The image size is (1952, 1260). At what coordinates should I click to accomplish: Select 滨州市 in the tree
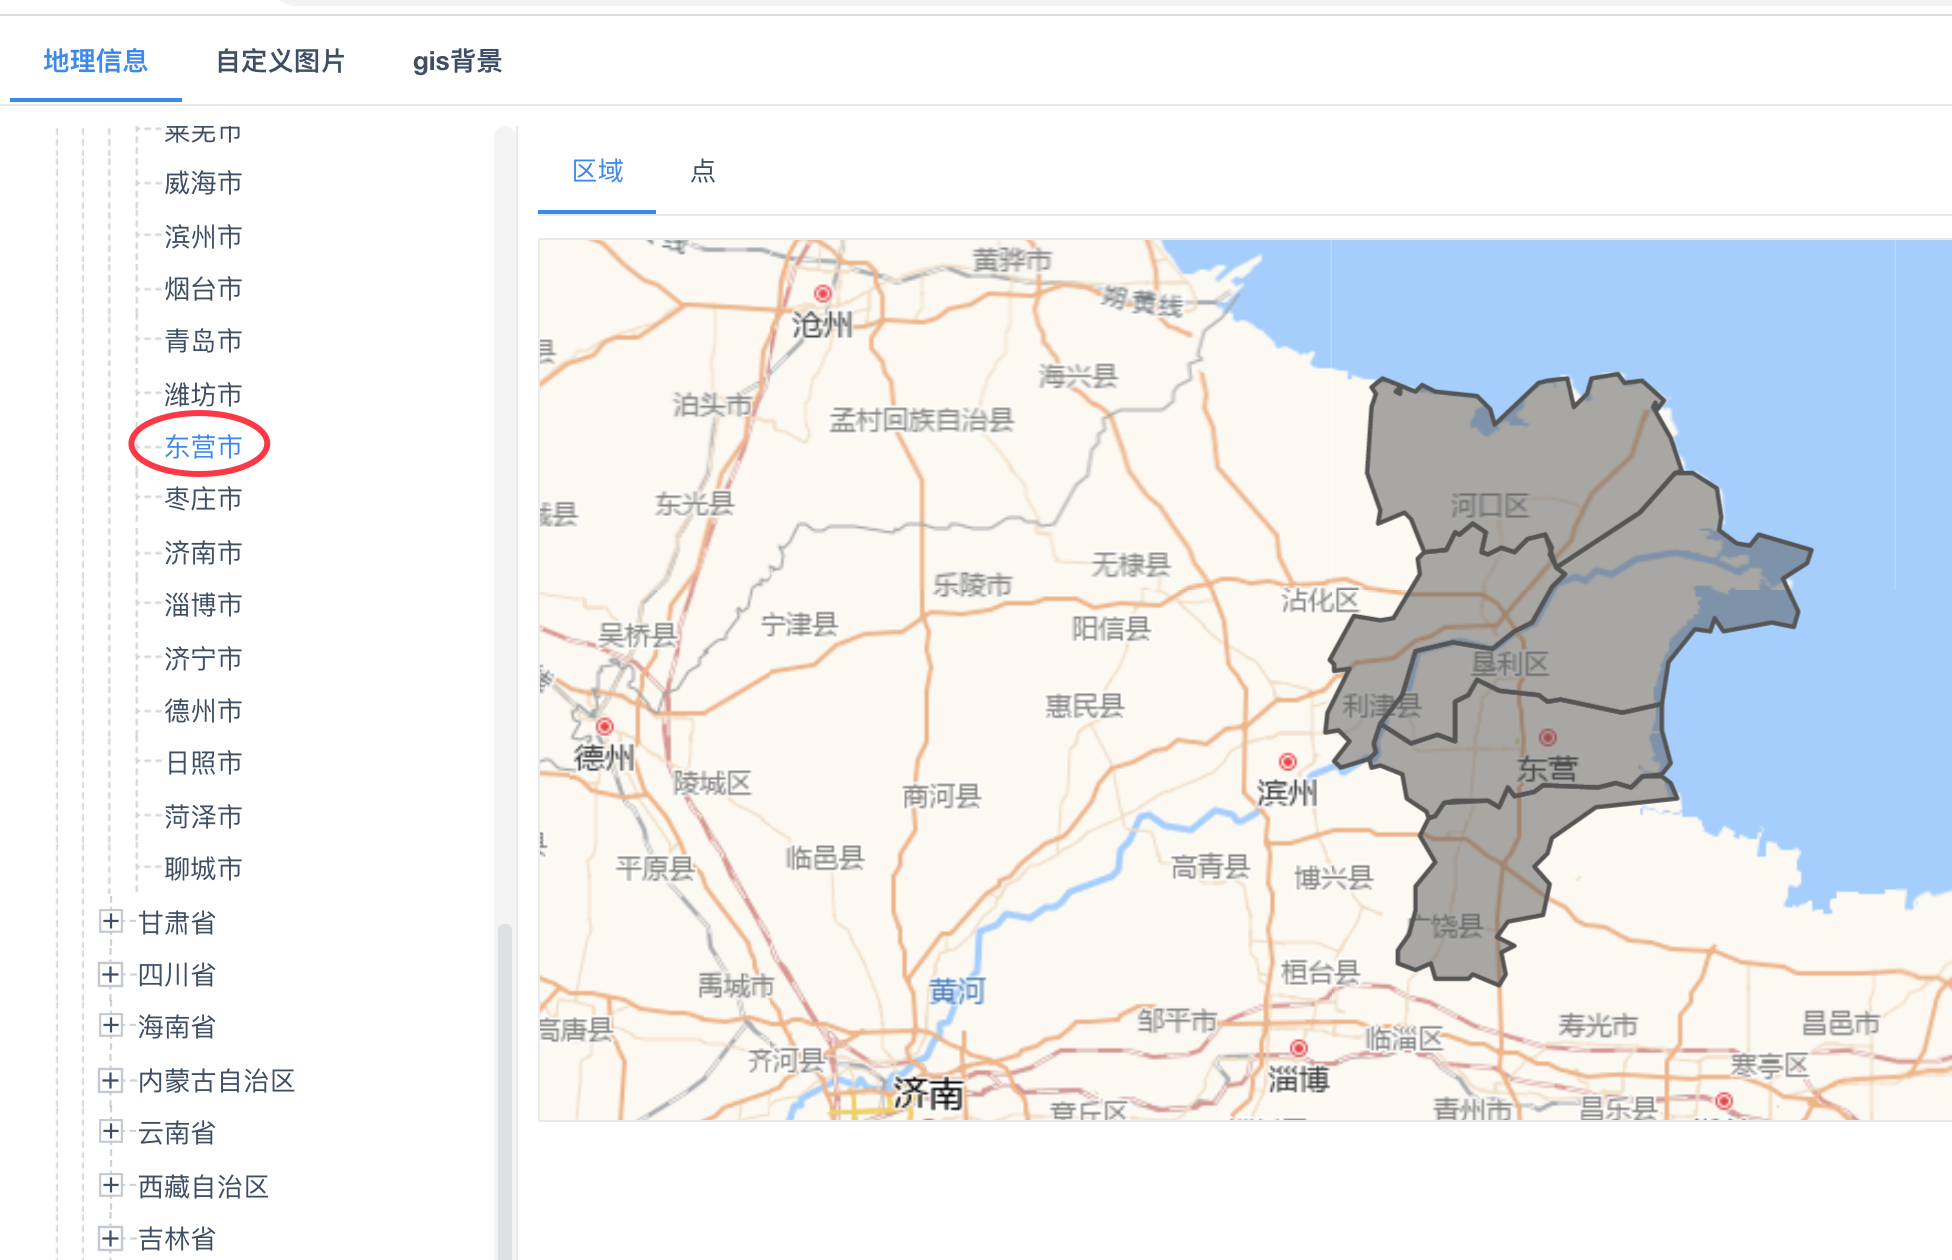click(x=203, y=236)
